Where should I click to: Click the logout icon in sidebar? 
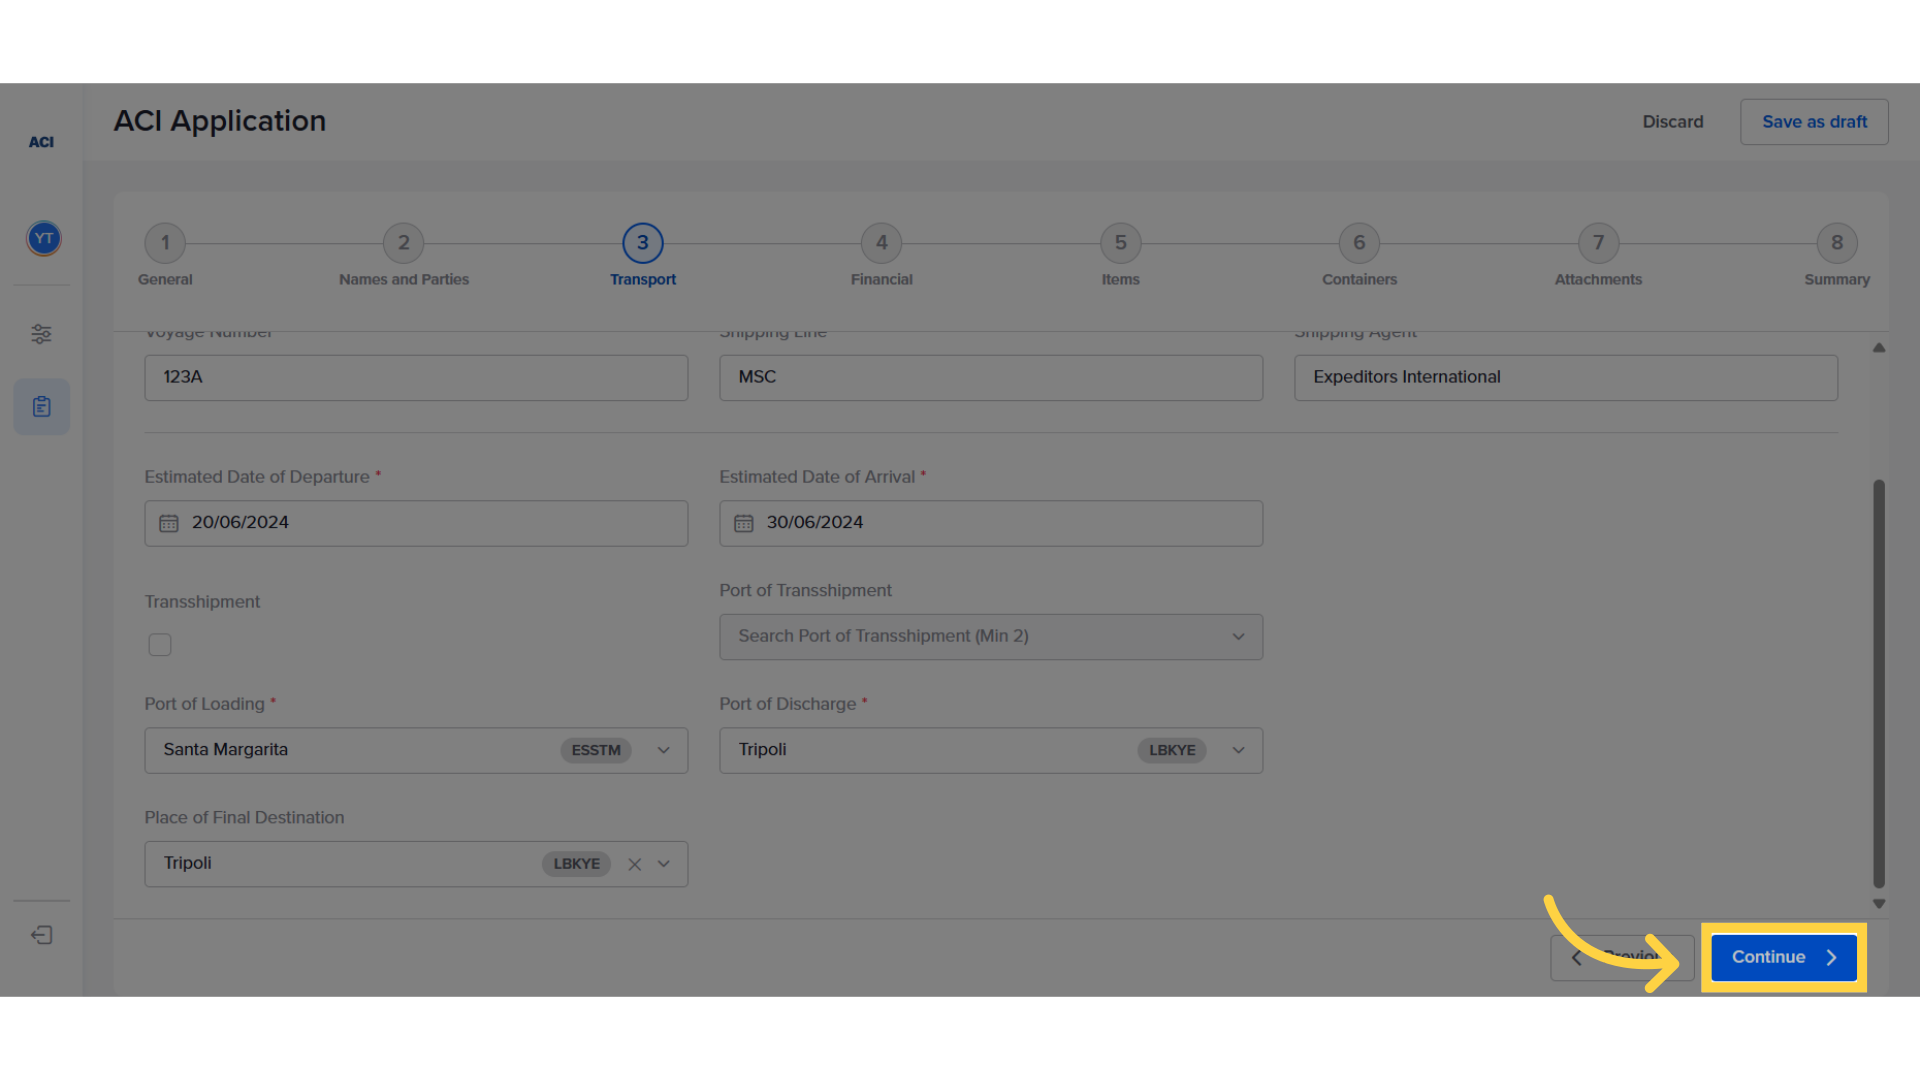[x=41, y=935]
